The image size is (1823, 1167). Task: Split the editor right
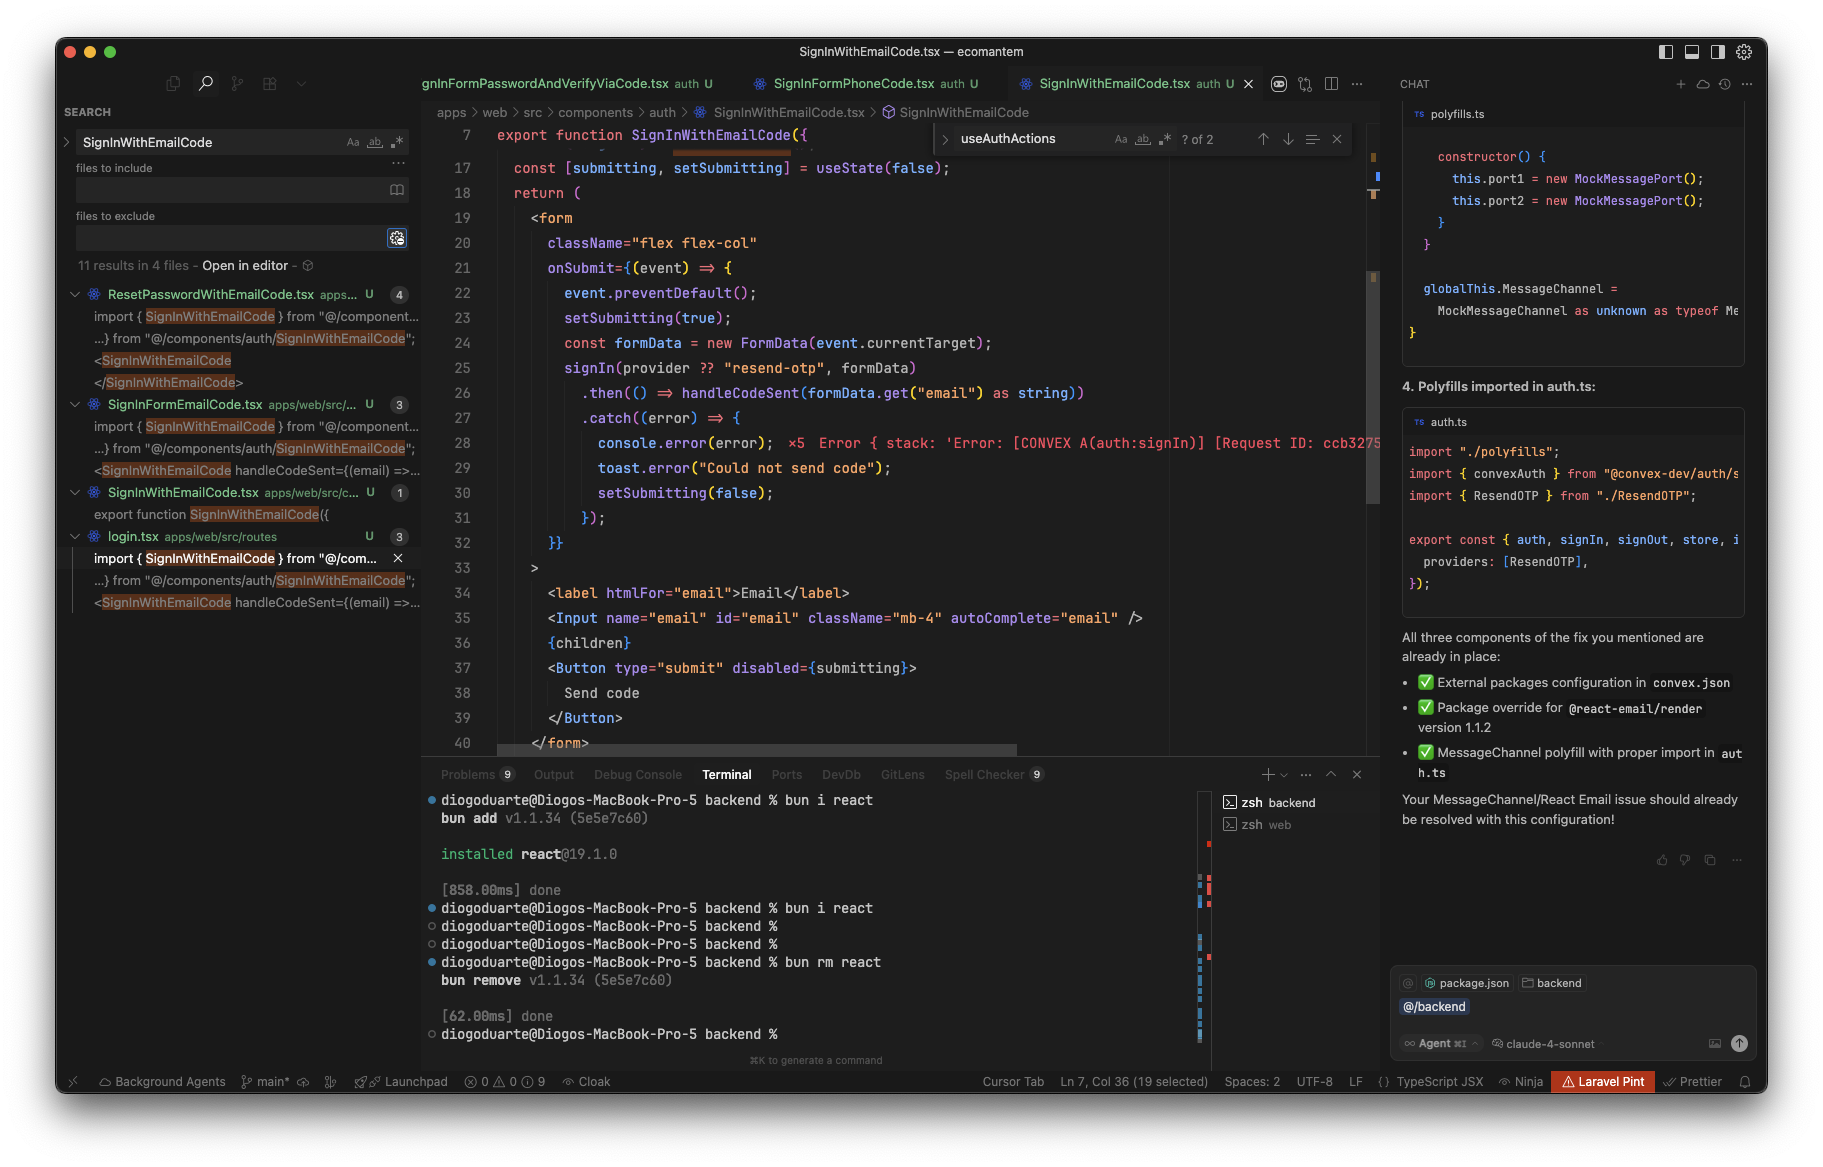(x=1331, y=84)
